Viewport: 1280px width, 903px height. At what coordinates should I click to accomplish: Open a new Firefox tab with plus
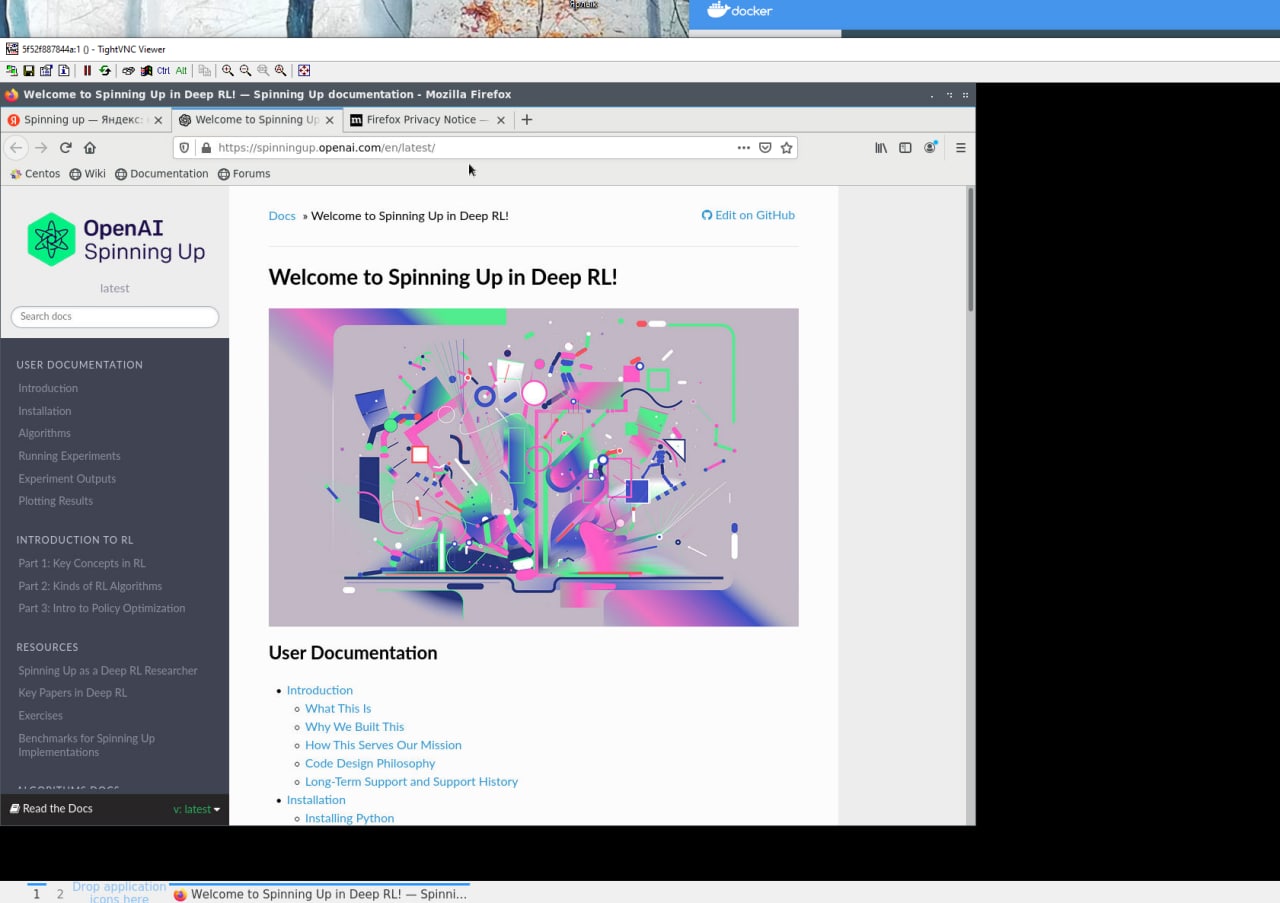[527, 119]
